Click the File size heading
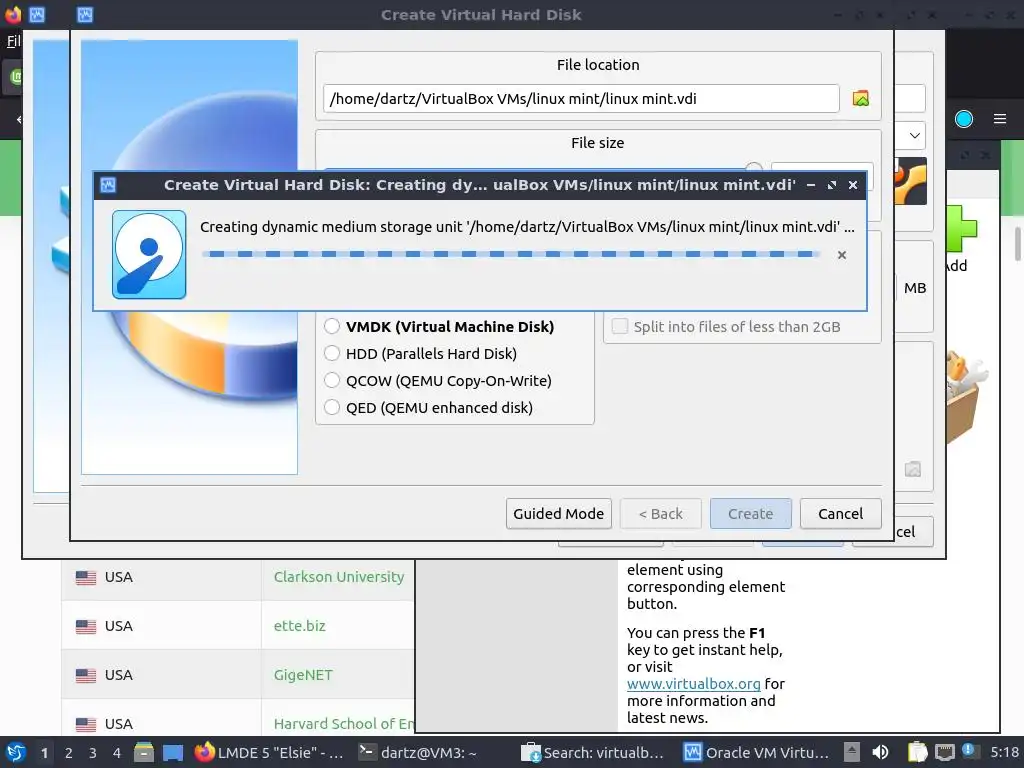 [x=598, y=142]
